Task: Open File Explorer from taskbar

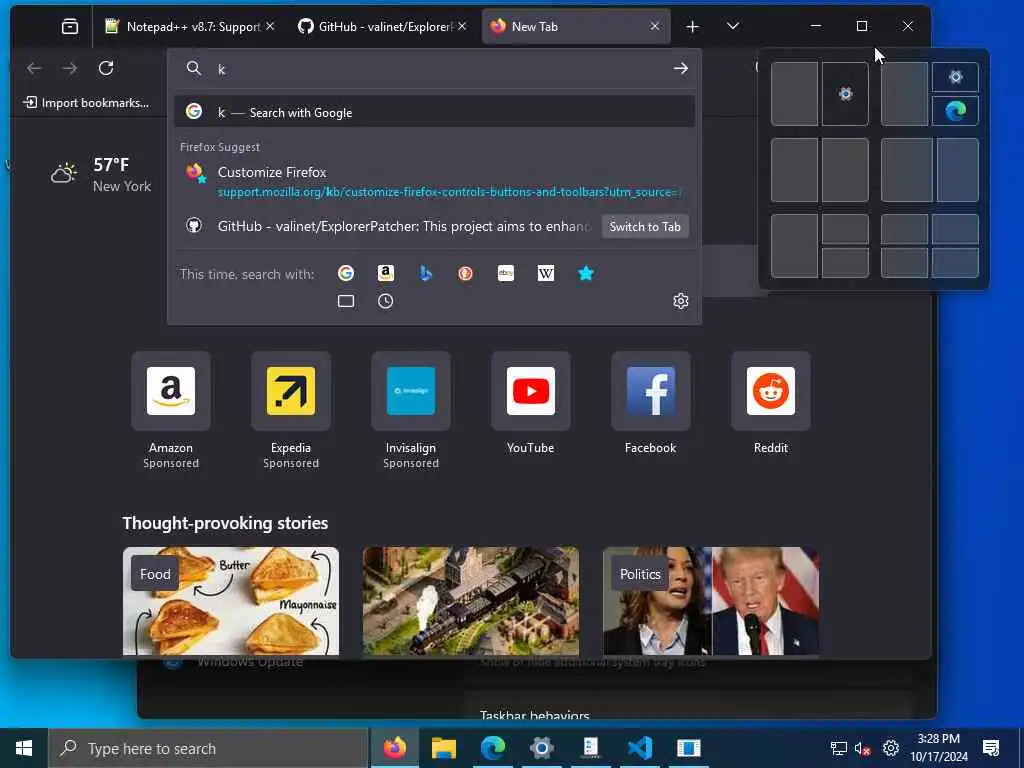Action: pos(444,748)
